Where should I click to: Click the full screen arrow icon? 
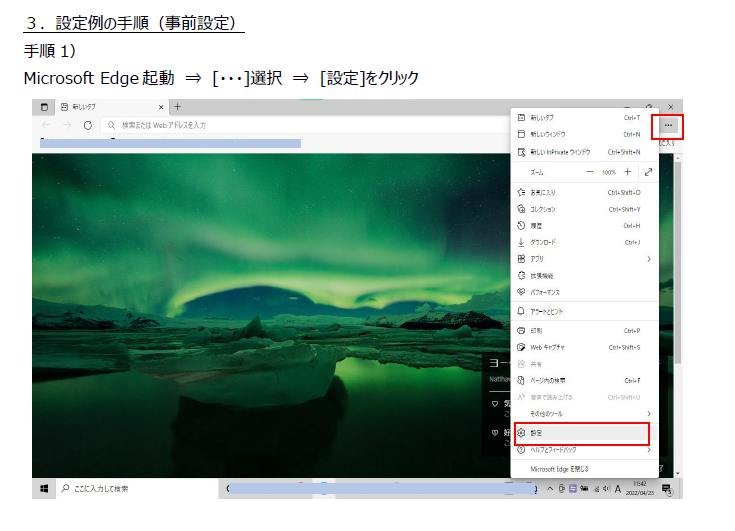point(648,172)
